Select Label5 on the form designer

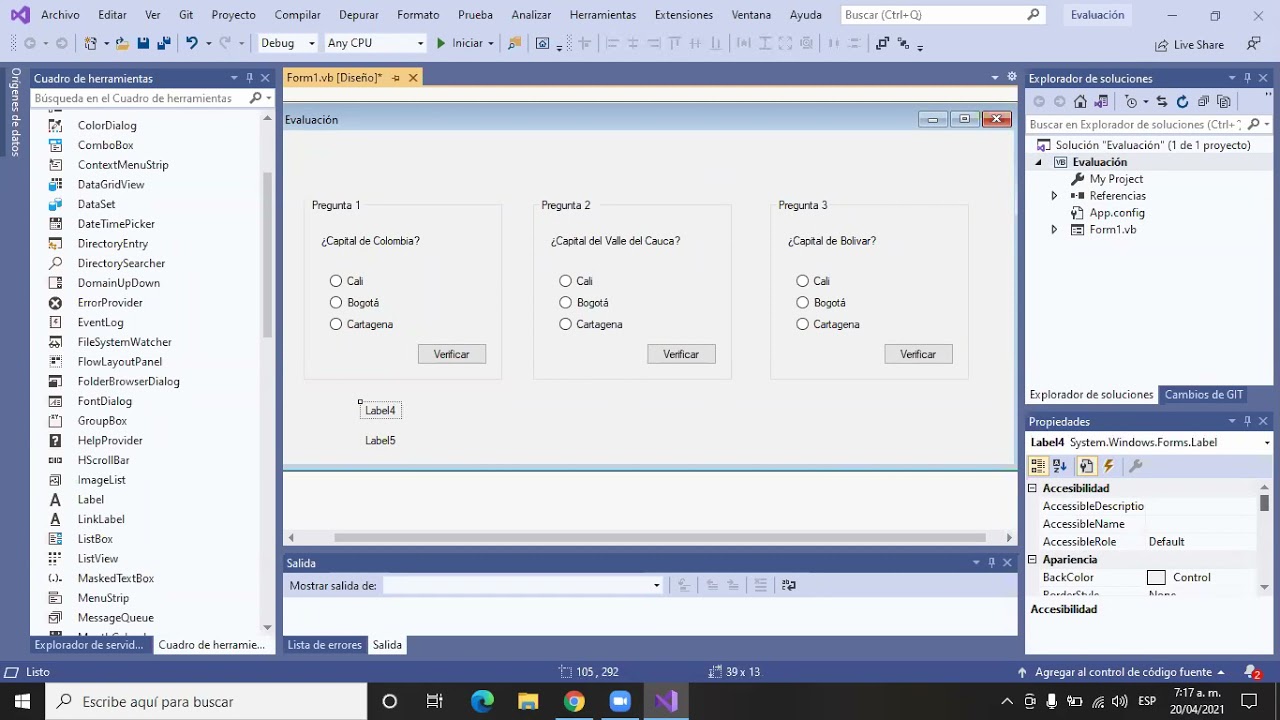pos(380,440)
